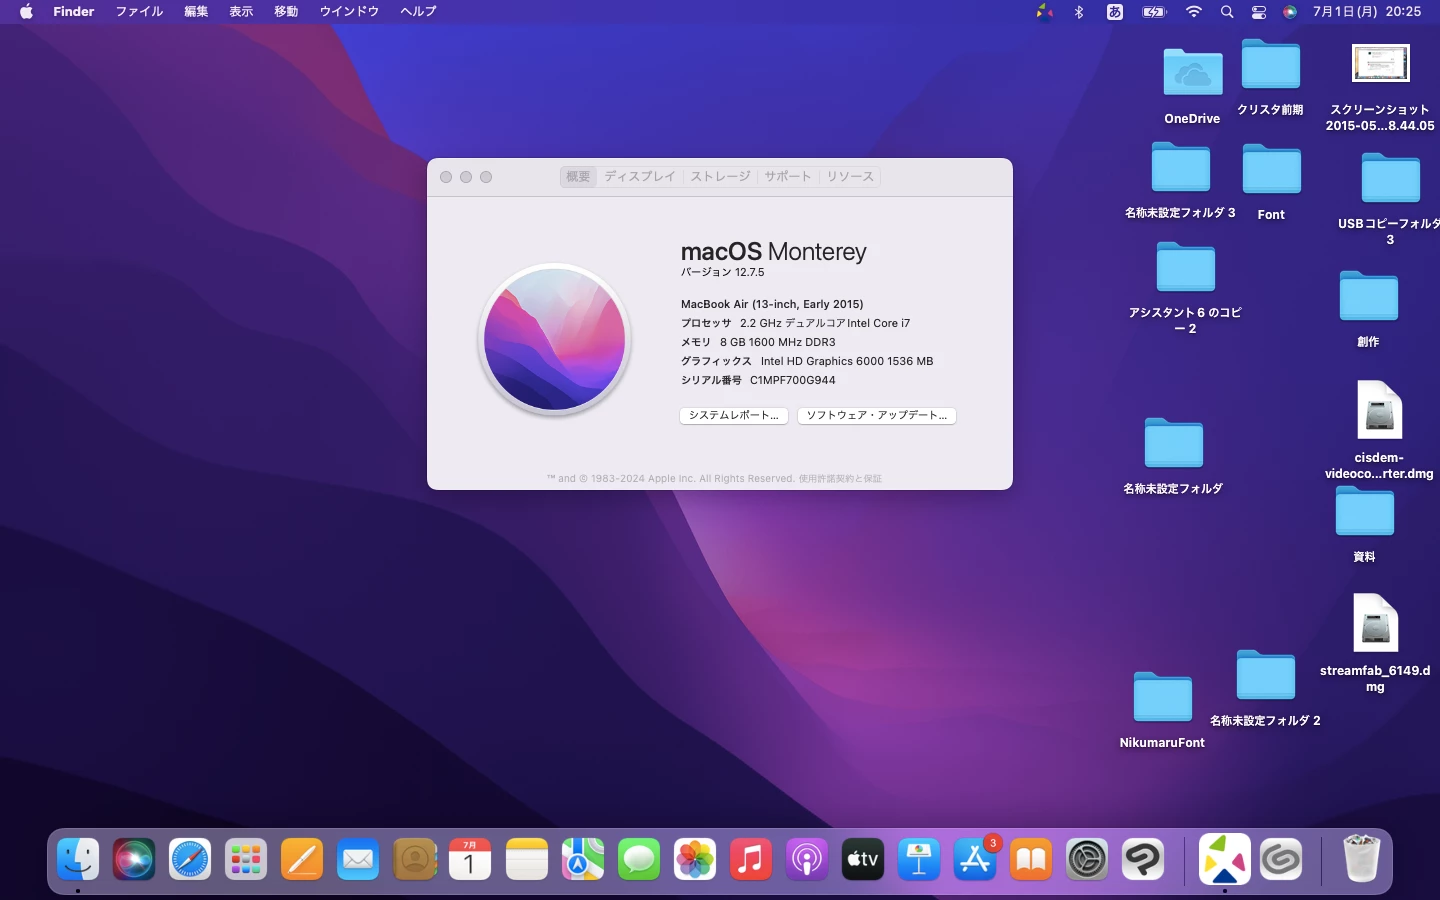The image size is (1440, 900).
Task: Open Spotlight search
Action: click(1227, 12)
